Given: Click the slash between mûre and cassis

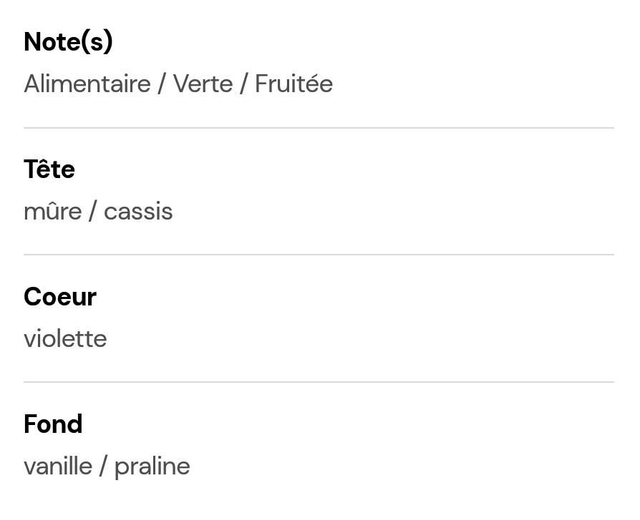Looking at the screenshot, I should [92, 211].
